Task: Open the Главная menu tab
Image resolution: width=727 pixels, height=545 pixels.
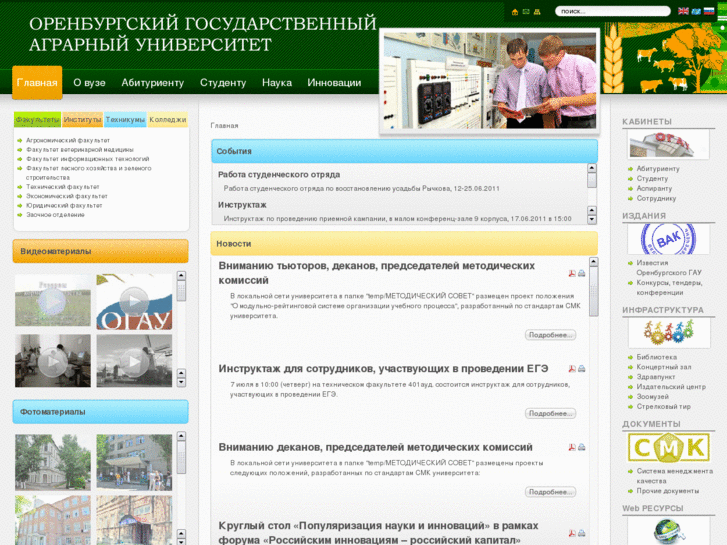Action: 37,83
